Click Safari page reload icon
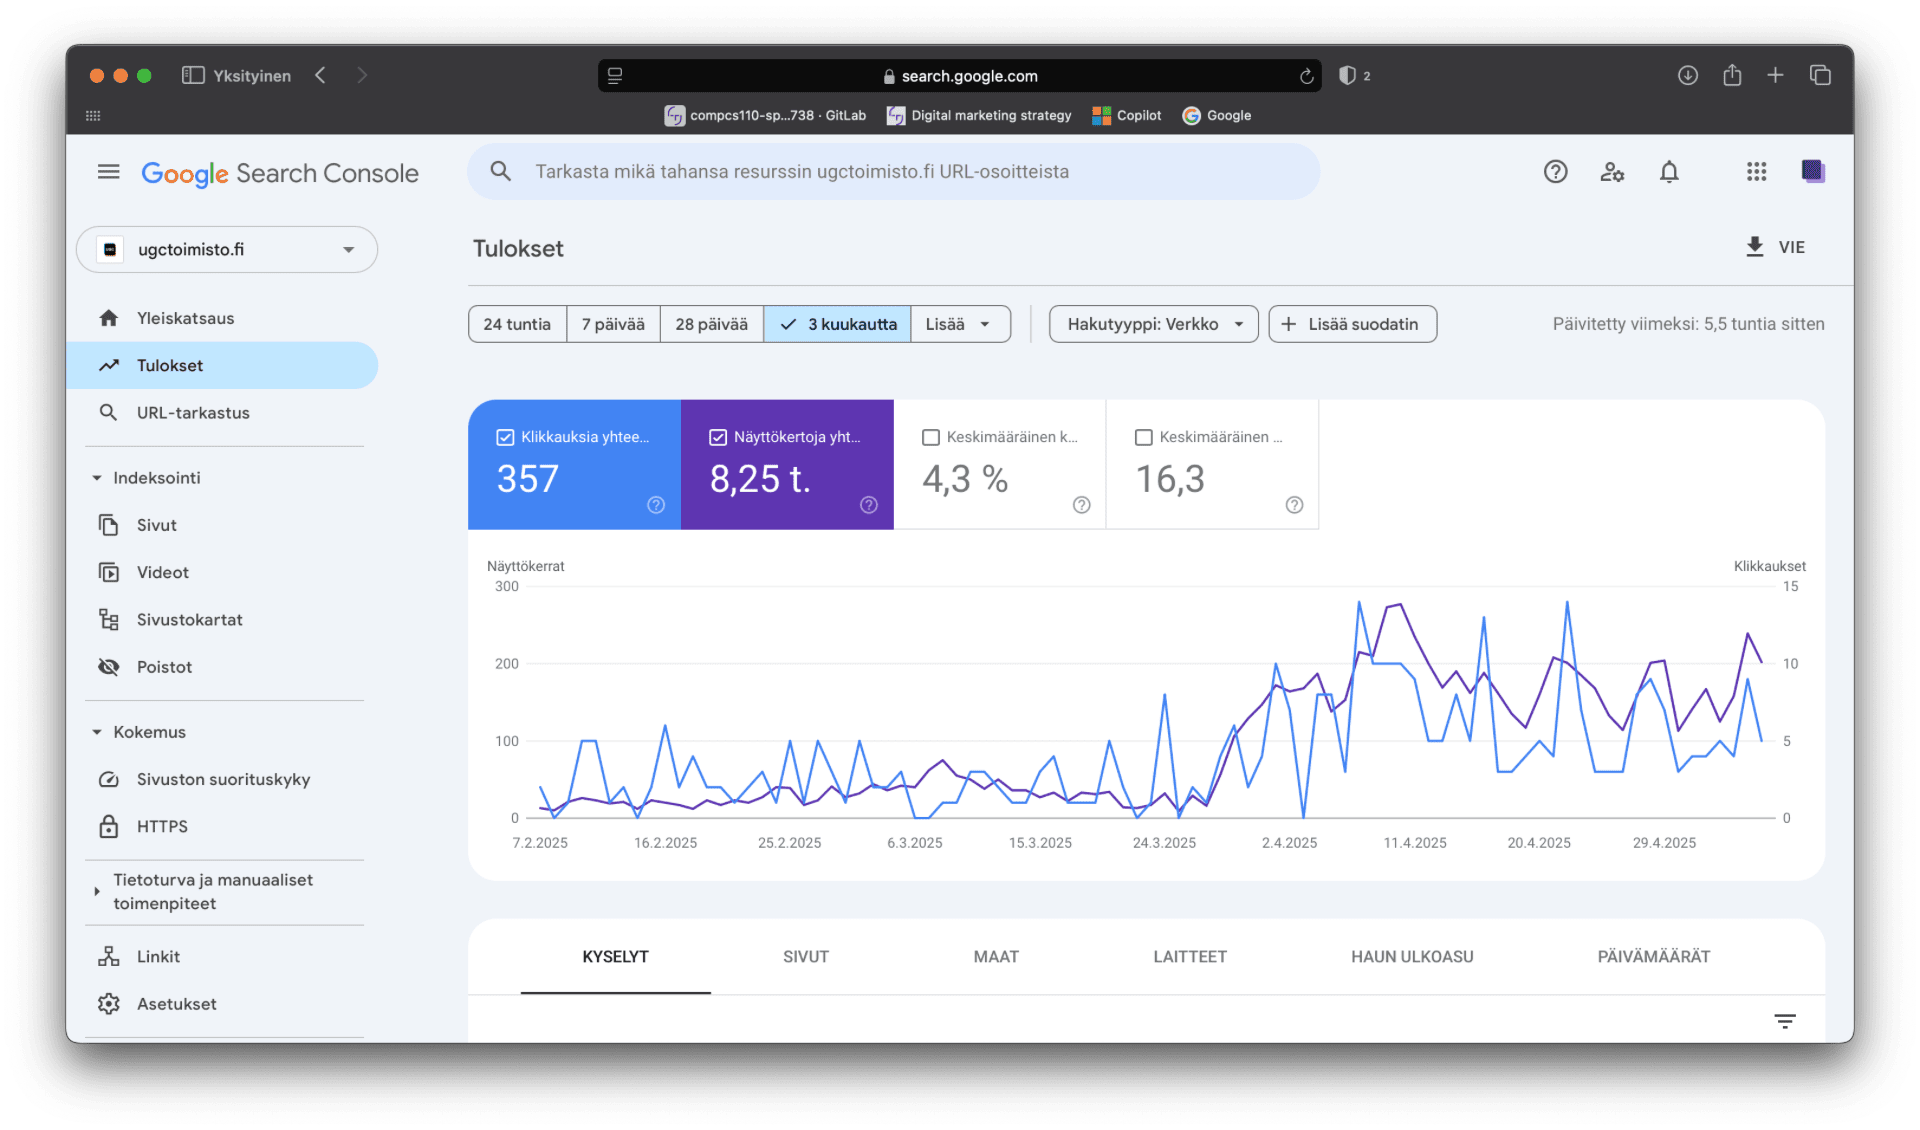The height and width of the screenshot is (1130, 1920). coord(1306,76)
